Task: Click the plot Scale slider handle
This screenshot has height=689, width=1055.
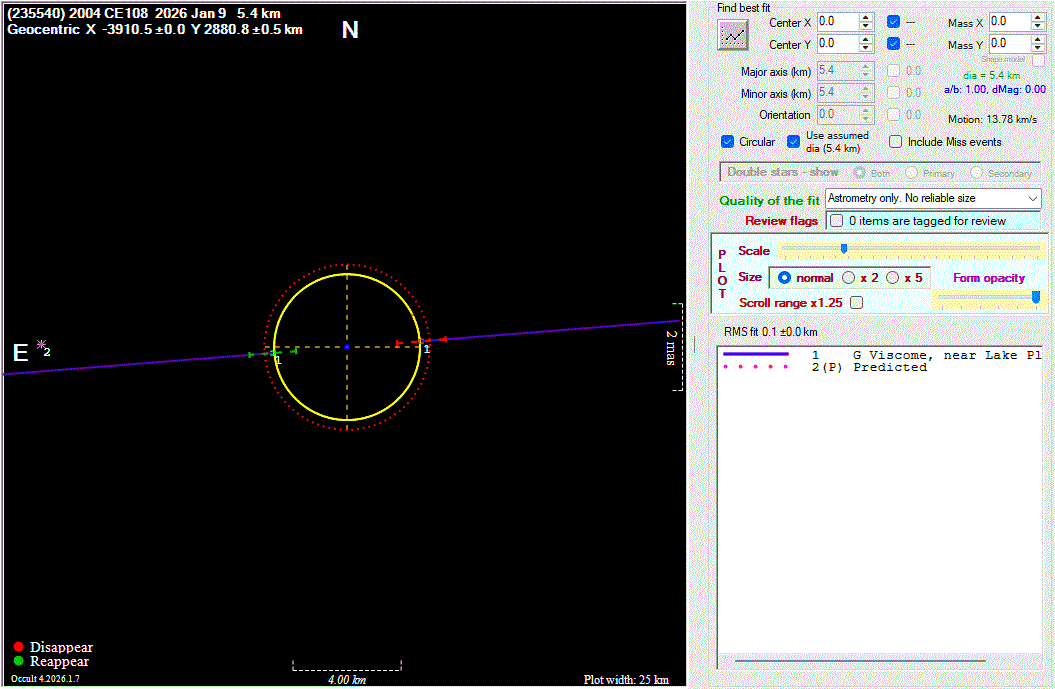Action: point(844,249)
